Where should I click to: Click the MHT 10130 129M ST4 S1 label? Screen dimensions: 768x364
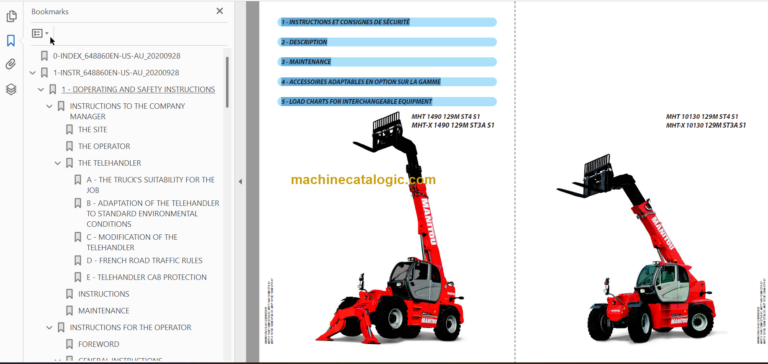pos(702,117)
